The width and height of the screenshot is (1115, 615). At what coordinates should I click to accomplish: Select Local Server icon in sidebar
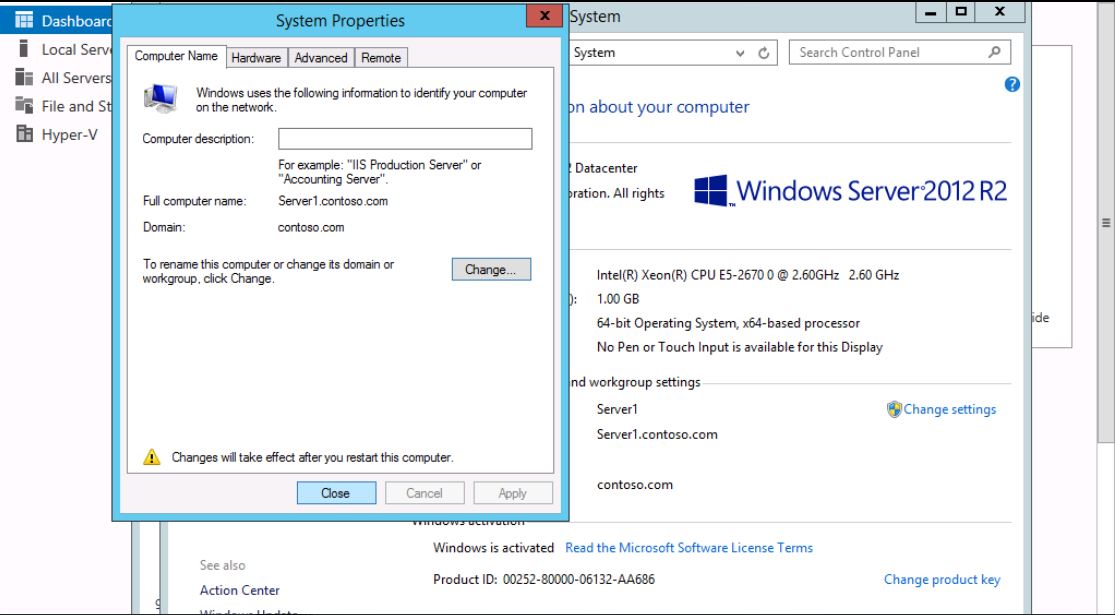[24, 49]
